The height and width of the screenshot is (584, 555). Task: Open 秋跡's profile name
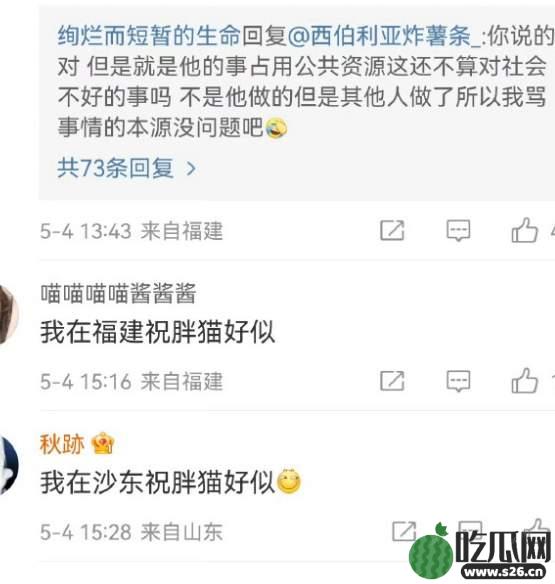pyautogui.click(x=62, y=444)
